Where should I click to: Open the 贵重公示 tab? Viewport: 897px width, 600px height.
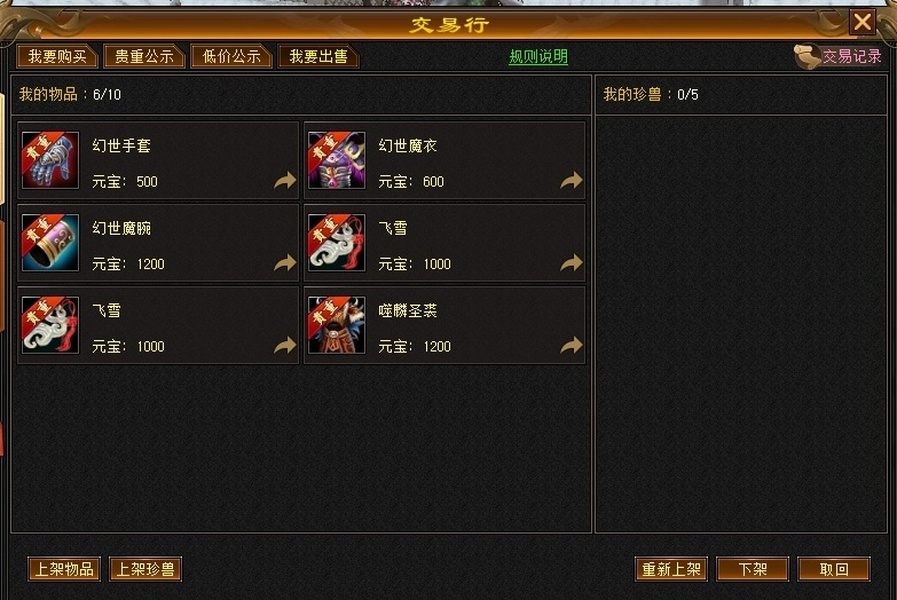pos(144,57)
